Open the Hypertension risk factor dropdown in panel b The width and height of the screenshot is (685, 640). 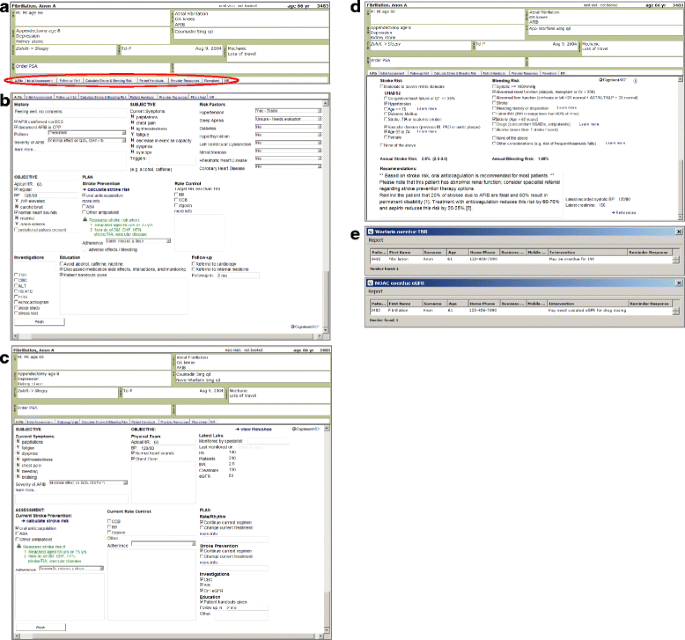[288, 111]
